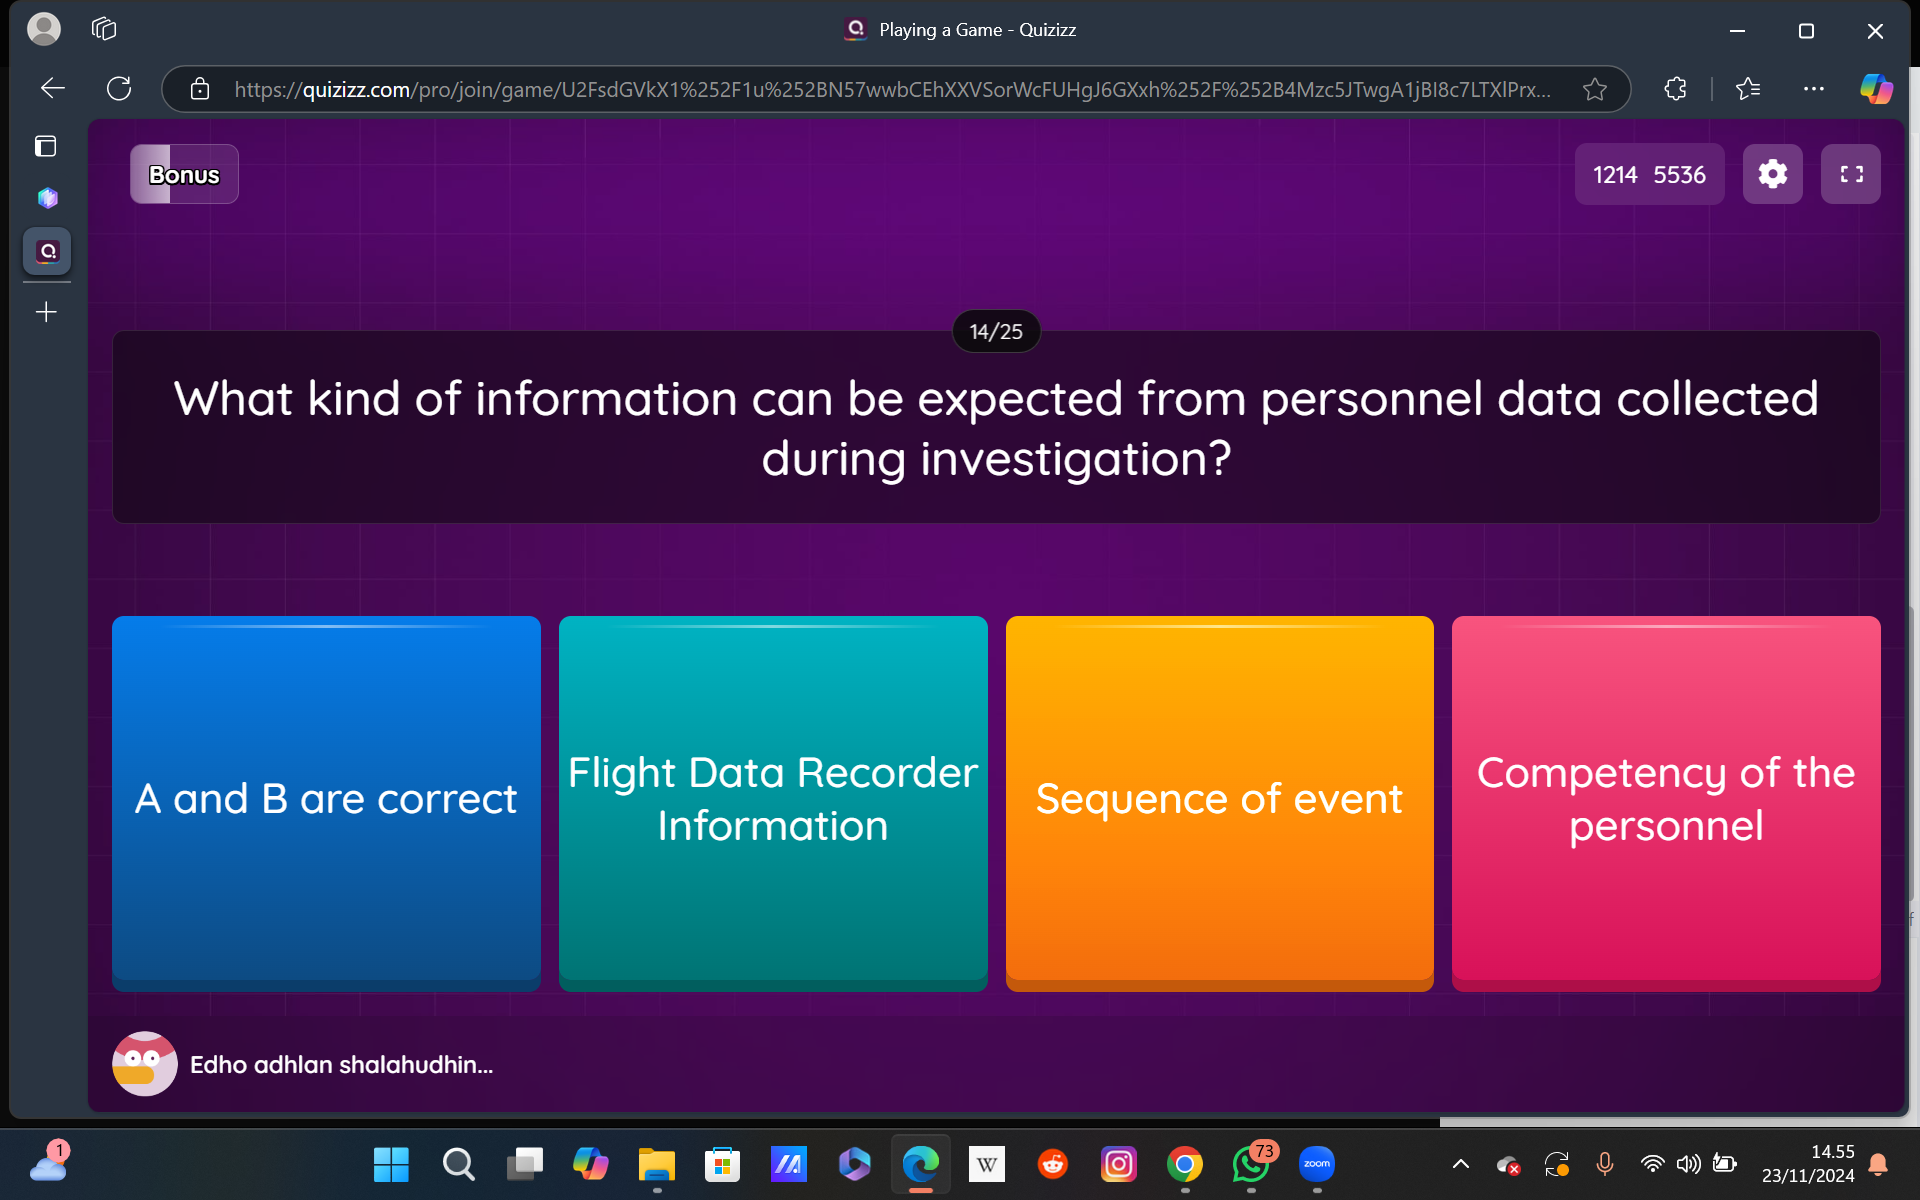Click the player avatar image
Image resolution: width=1920 pixels, height=1200 pixels.
(145, 1064)
